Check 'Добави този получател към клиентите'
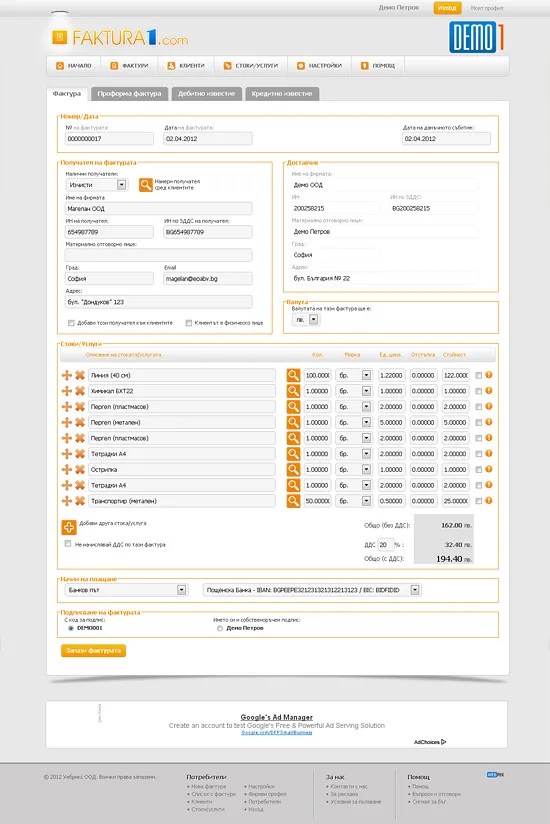This screenshot has width=550, height=824. (x=71, y=323)
